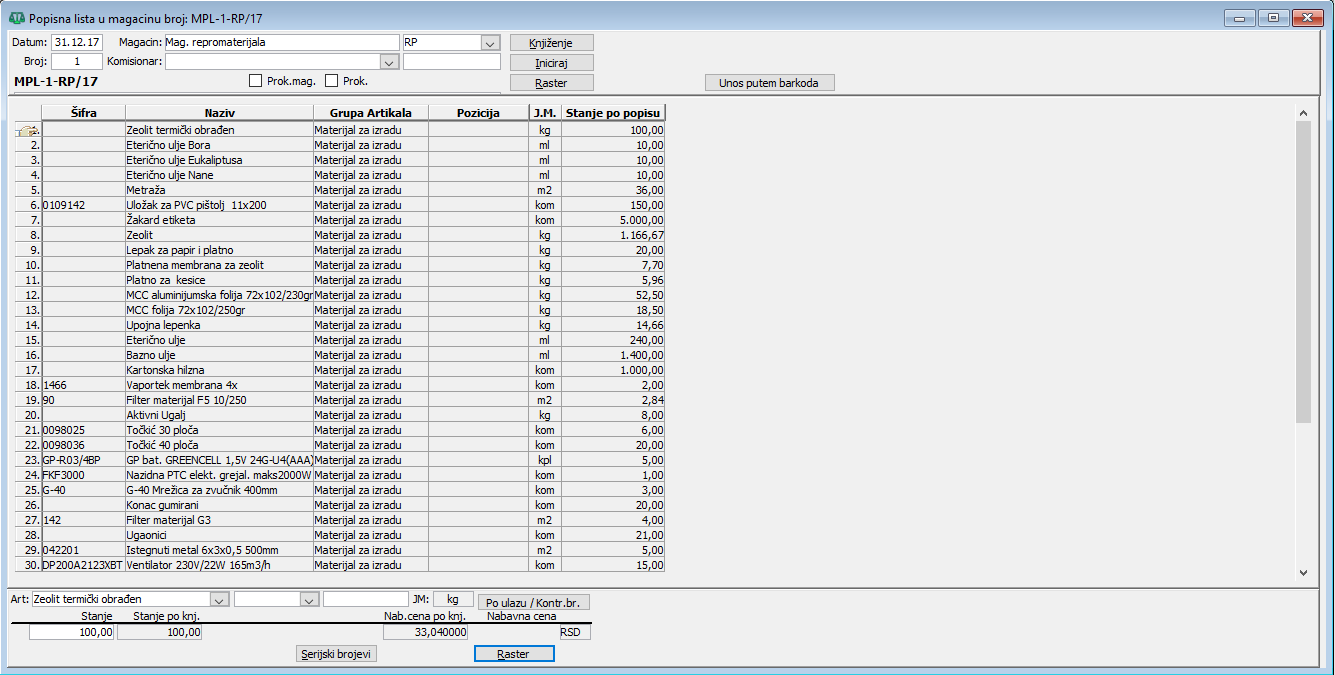Click the top Raster button
This screenshot has height=675, width=1335.
pyautogui.click(x=551, y=83)
